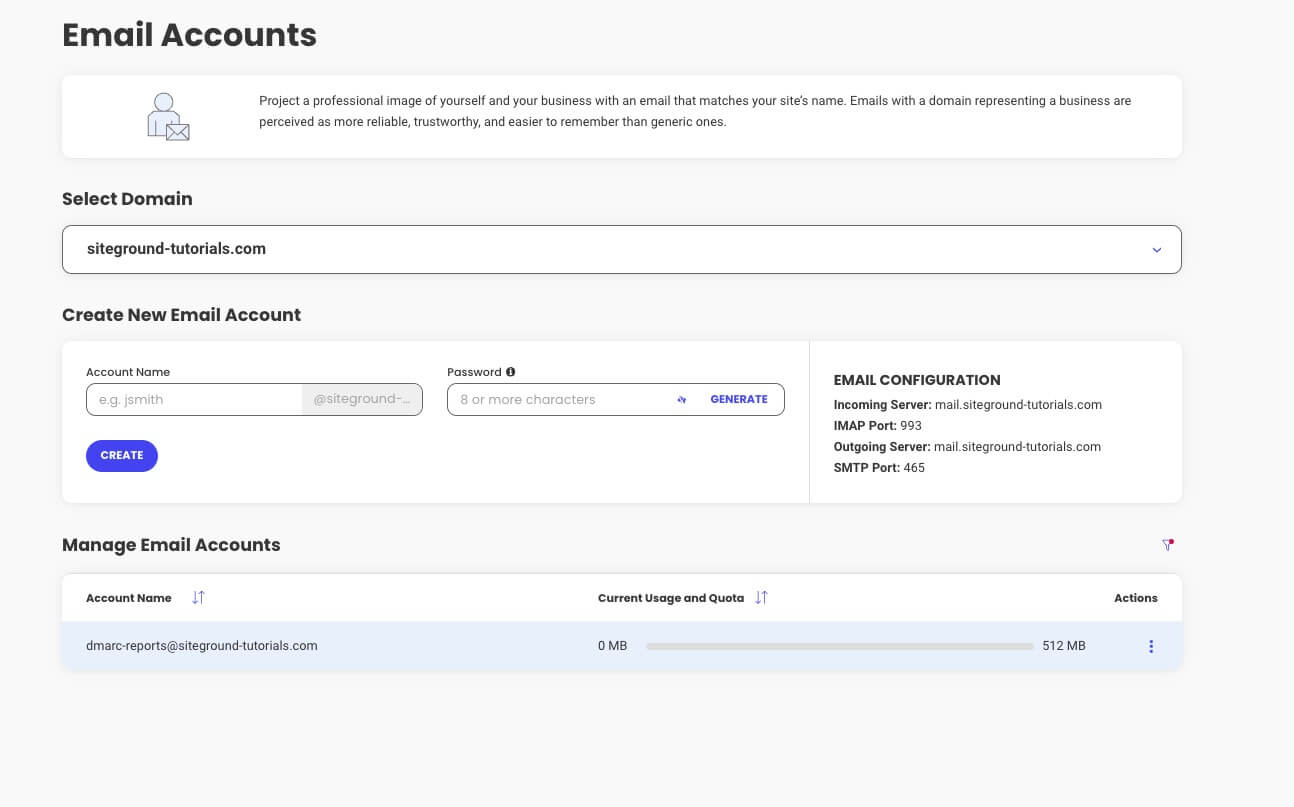Image resolution: width=1294 pixels, height=807 pixels.
Task: Sort by Account Name arrows icon
Action: point(198,597)
